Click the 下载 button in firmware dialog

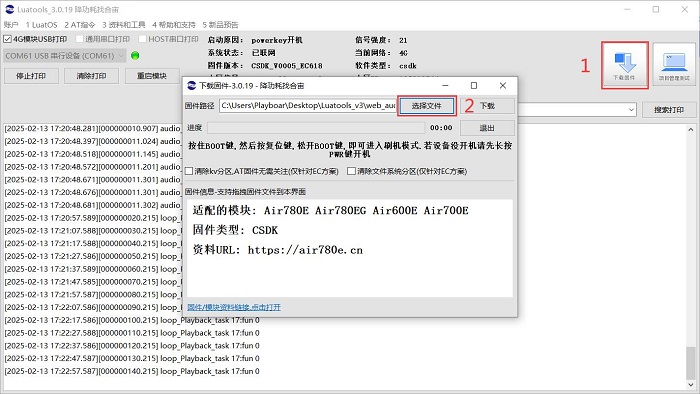click(488, 106)
